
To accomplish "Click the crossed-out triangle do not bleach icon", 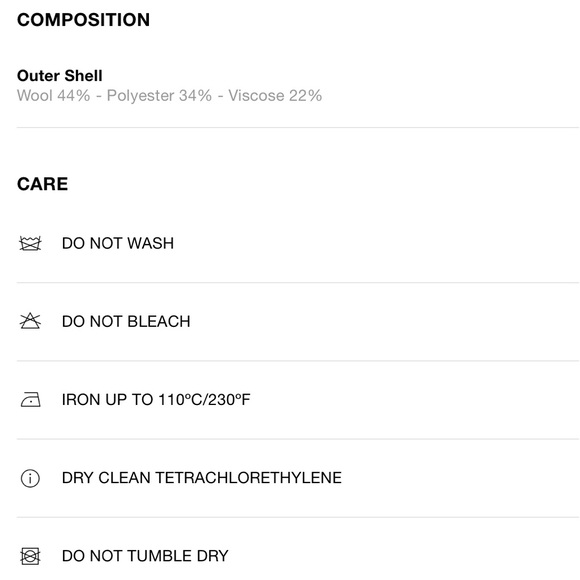I will tap(30, 321).
